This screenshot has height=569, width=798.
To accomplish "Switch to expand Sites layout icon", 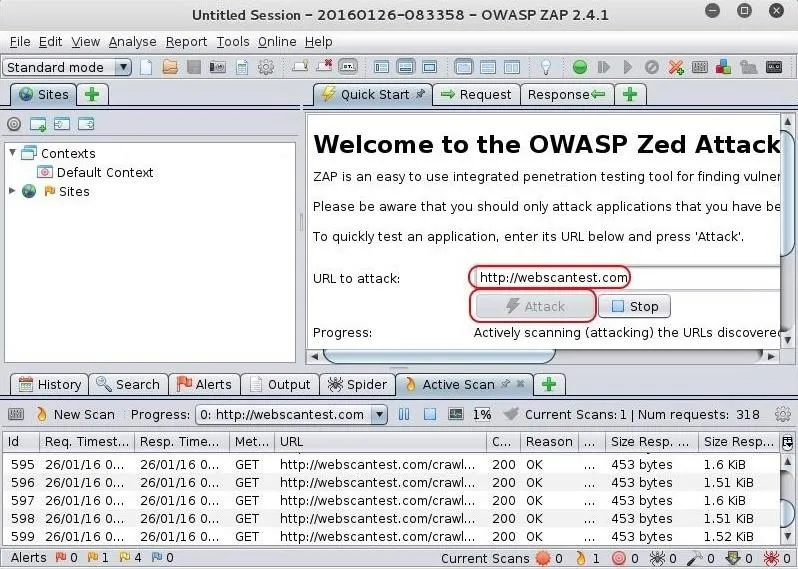I will (x=381, y=67).
